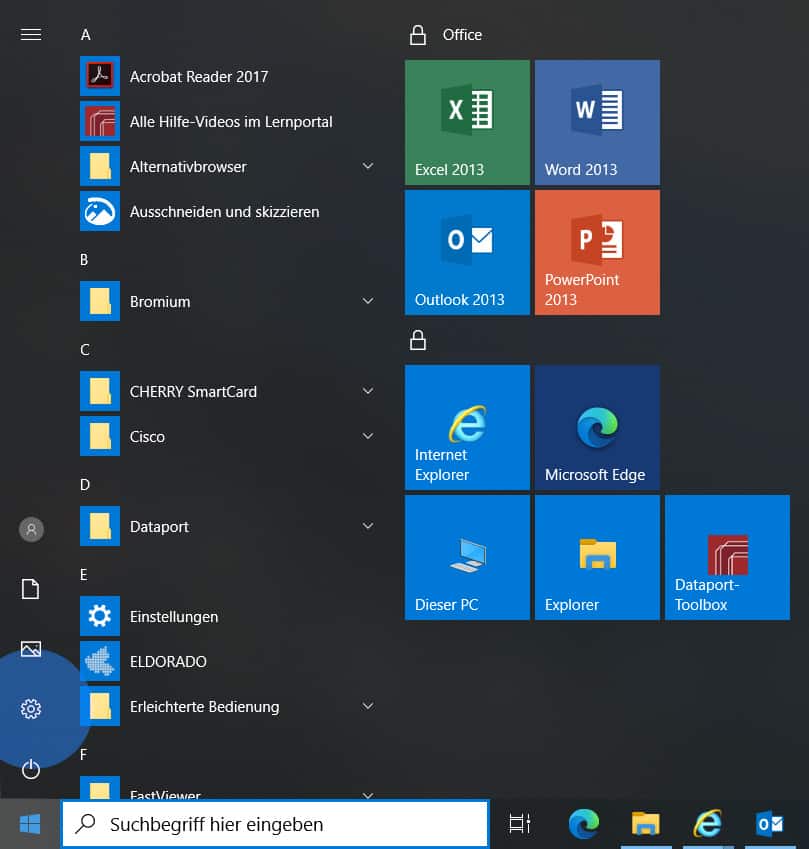The image size is (809, 849).
Task: Open Outlook from the taskbar
Action: point(770,824)
